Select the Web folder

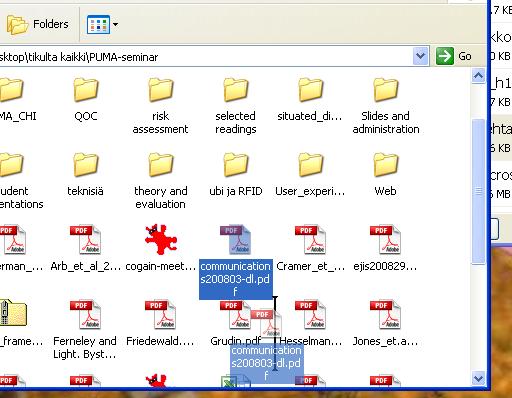click(386, 175)
